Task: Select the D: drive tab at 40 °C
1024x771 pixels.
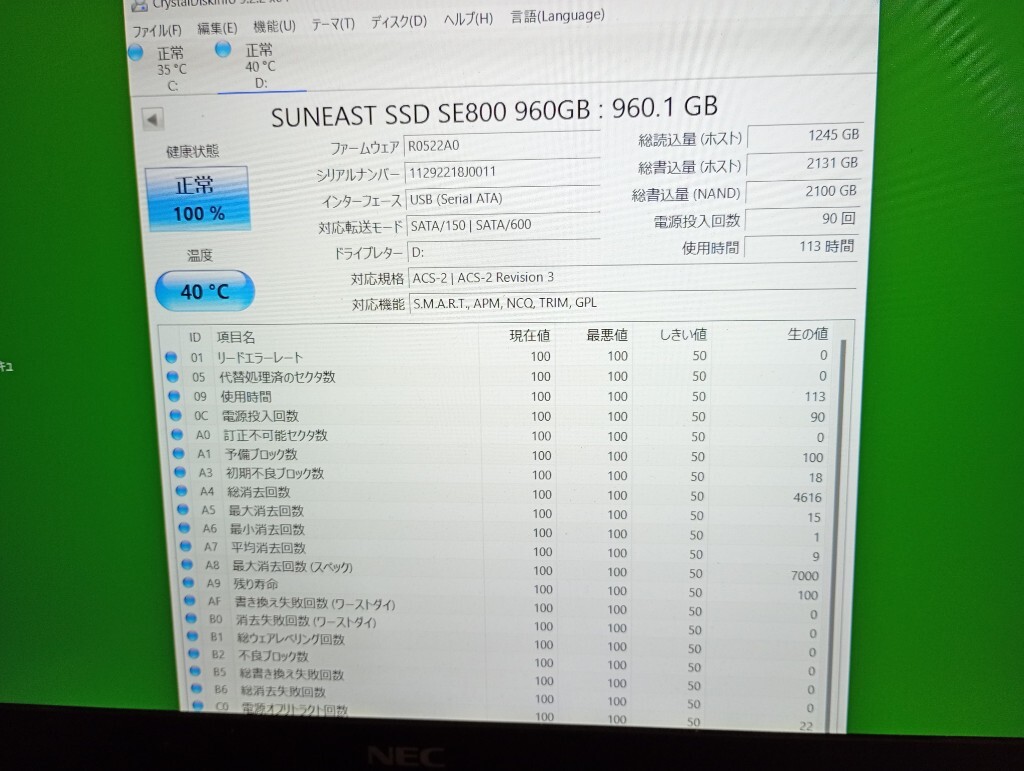Action: pyautogui.click(x=260, y=66)
